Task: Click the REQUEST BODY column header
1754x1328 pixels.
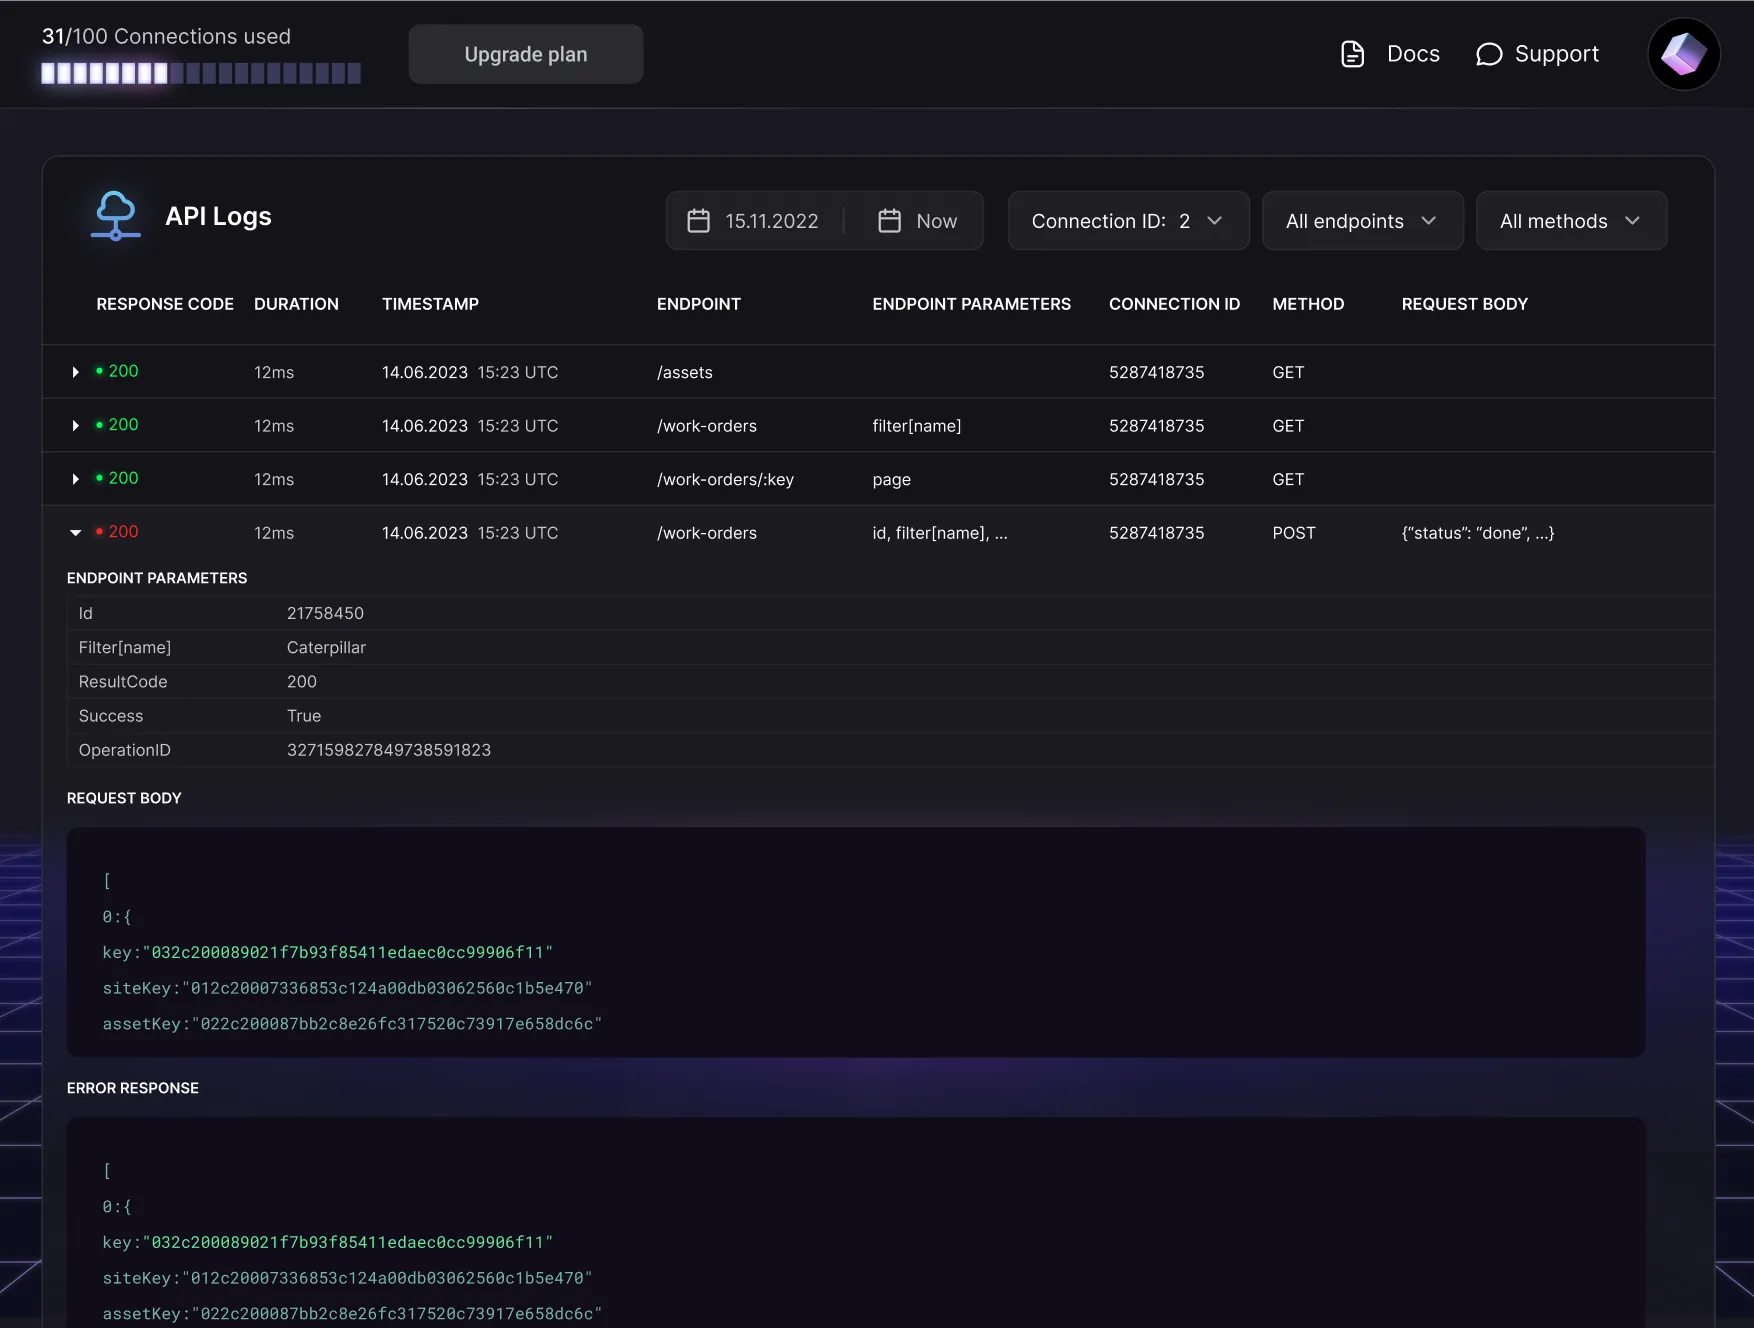Action: [x=1464, y=304]
